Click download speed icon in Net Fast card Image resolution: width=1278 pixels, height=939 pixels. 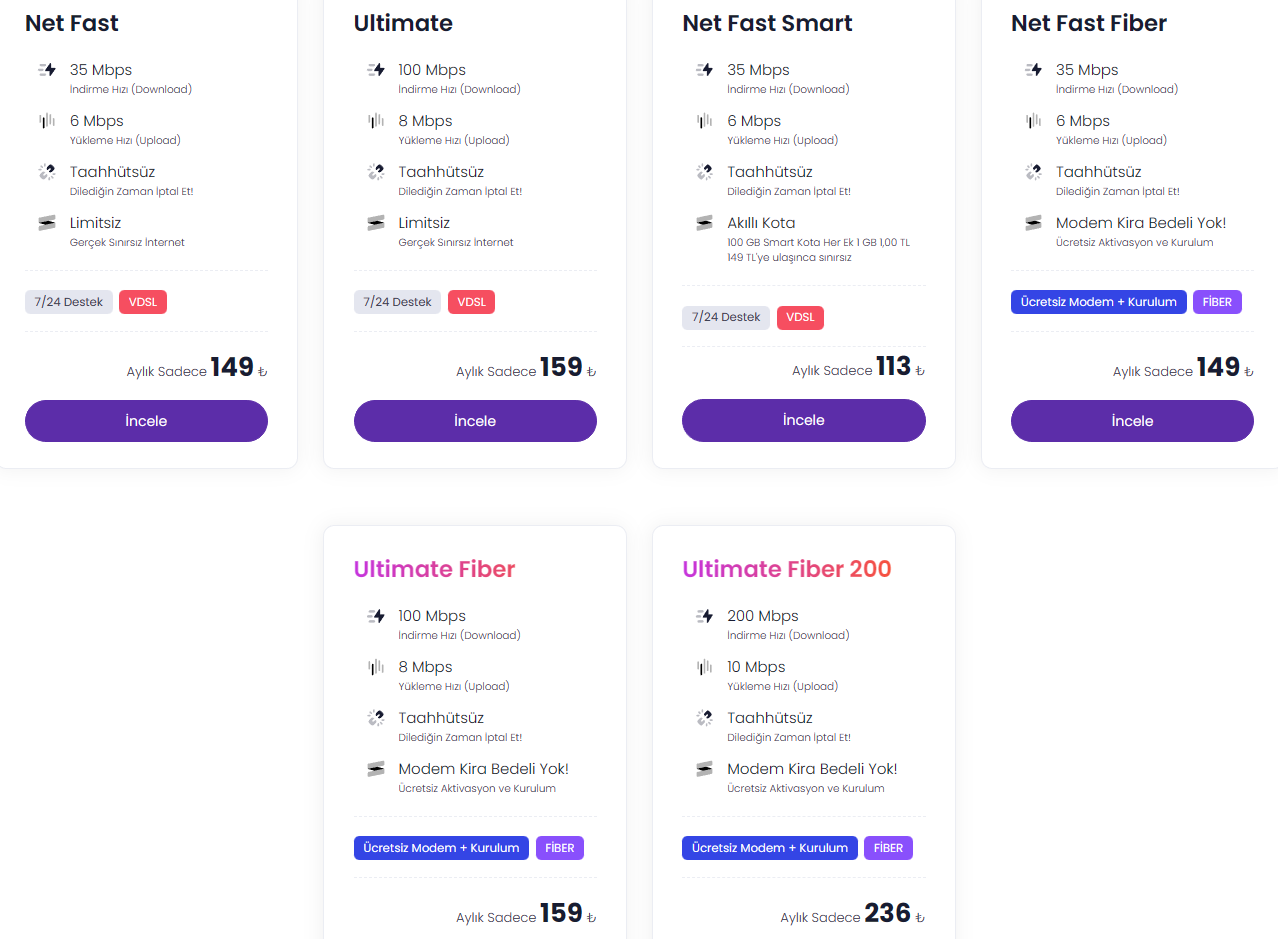click(x=47, y=70)
